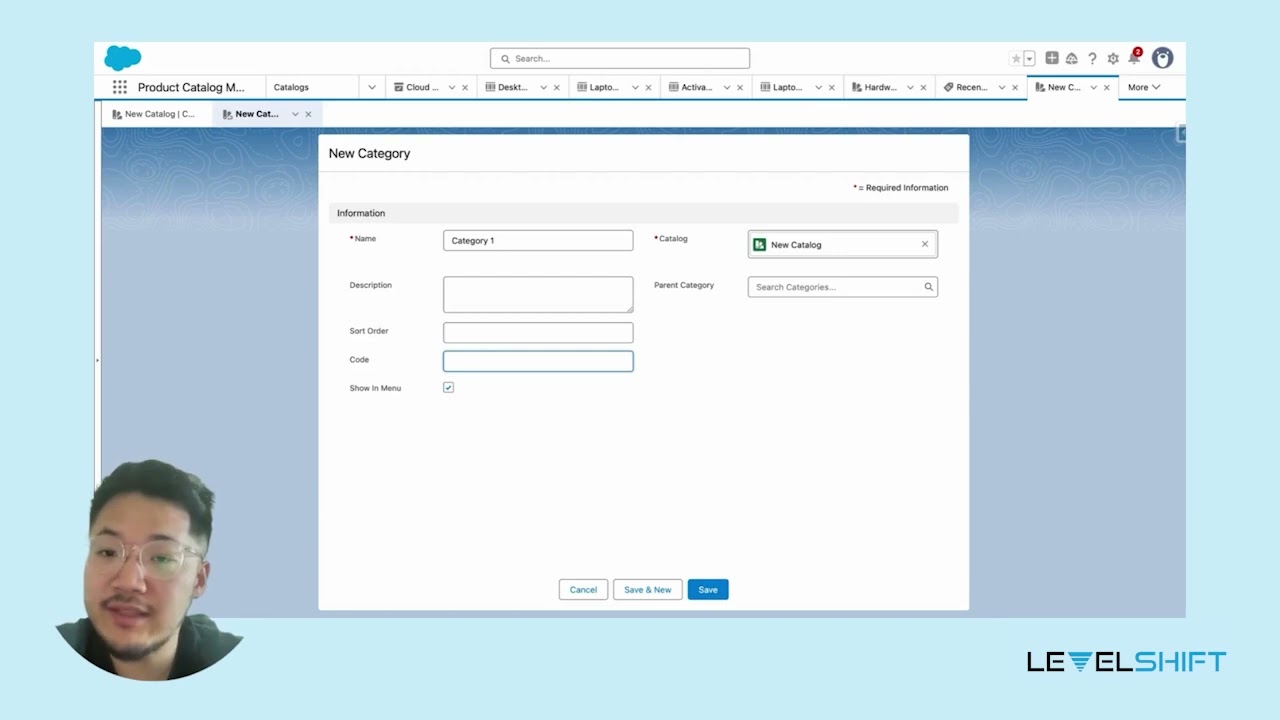Open the Deskt... tab actions chevron
The height and width of the screenshot is (720, 1280).
pyautogui.click(x=544, y=88)
